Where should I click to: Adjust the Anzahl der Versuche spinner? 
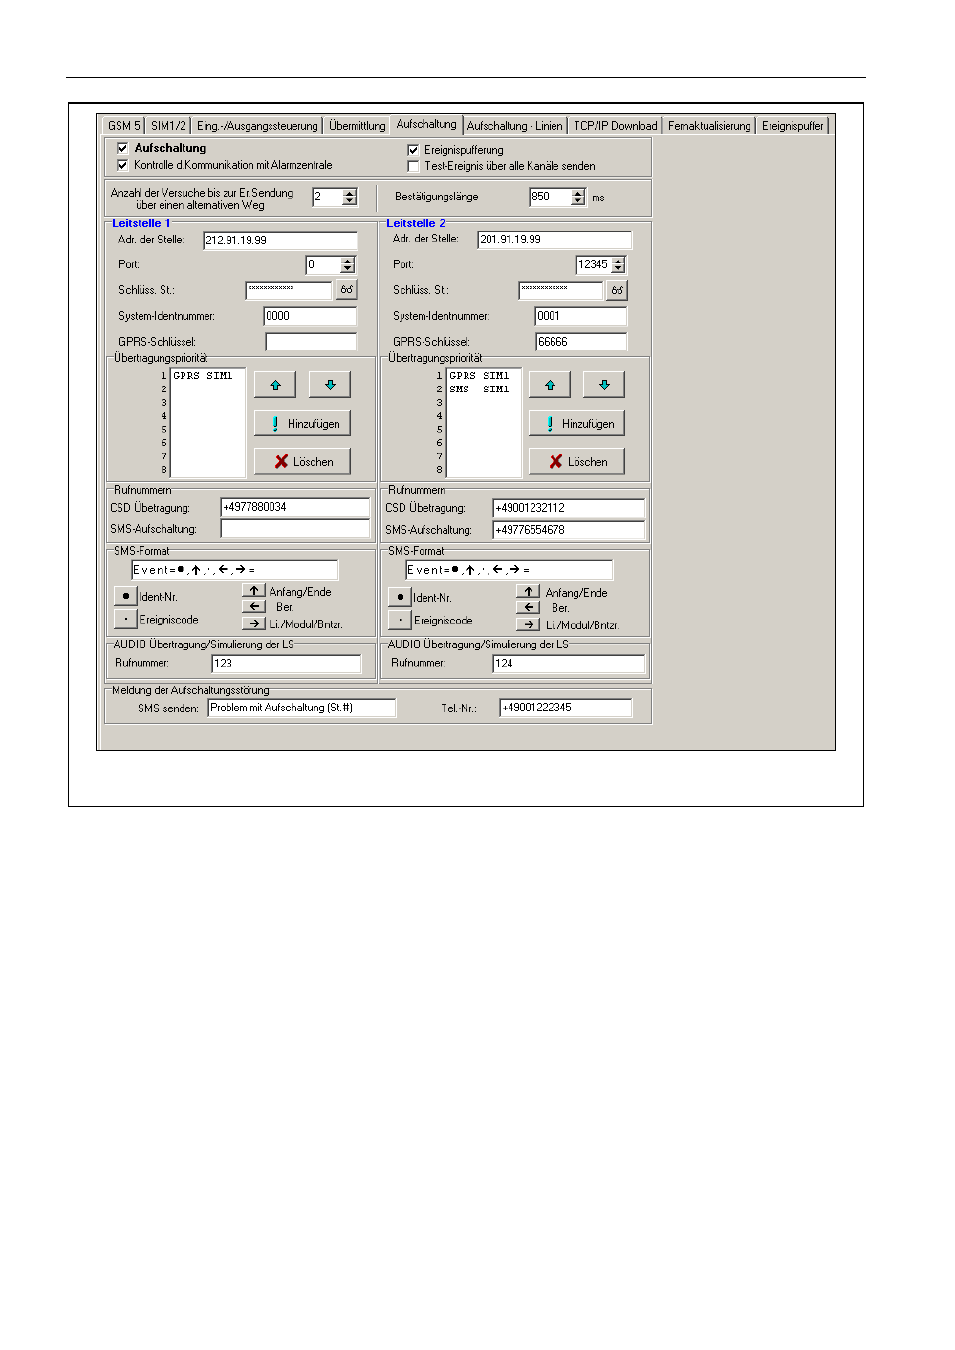tap(350, 197)
